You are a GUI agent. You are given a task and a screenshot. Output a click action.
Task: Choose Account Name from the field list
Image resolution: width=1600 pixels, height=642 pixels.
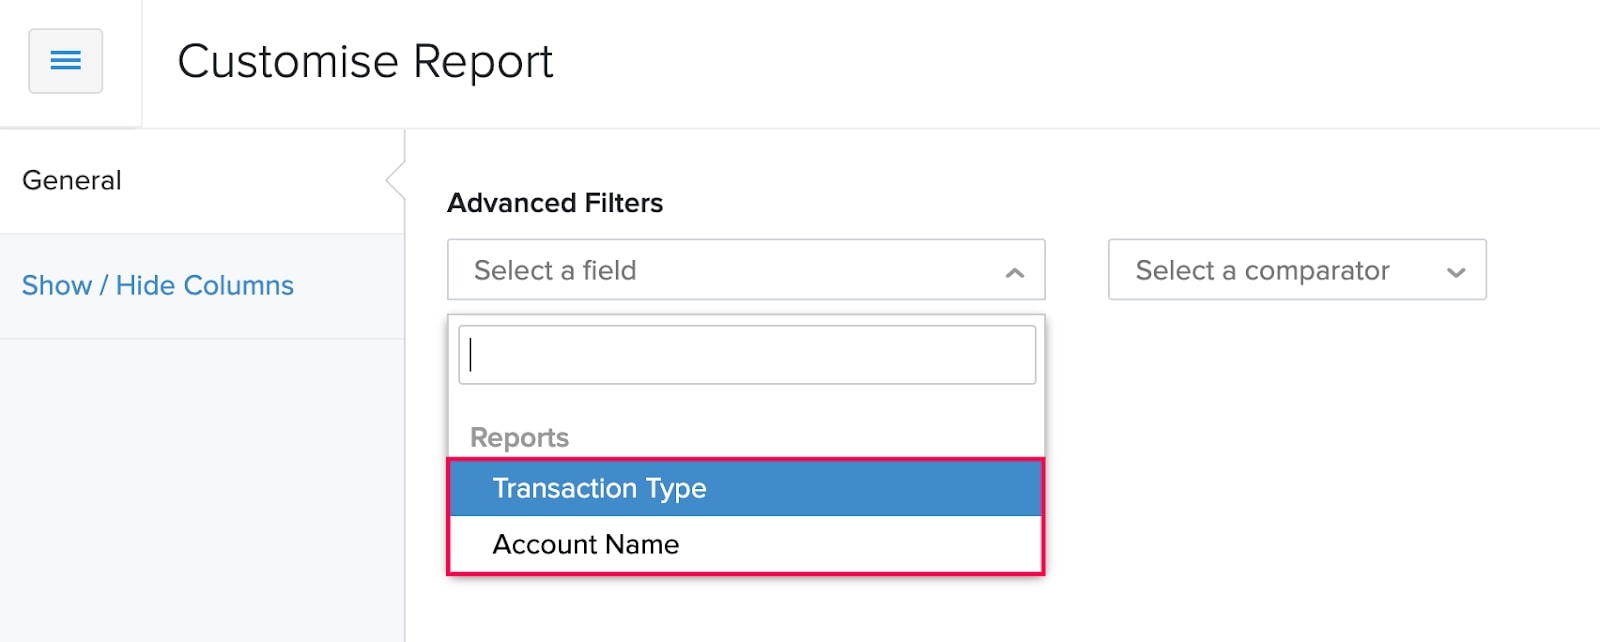584,544
